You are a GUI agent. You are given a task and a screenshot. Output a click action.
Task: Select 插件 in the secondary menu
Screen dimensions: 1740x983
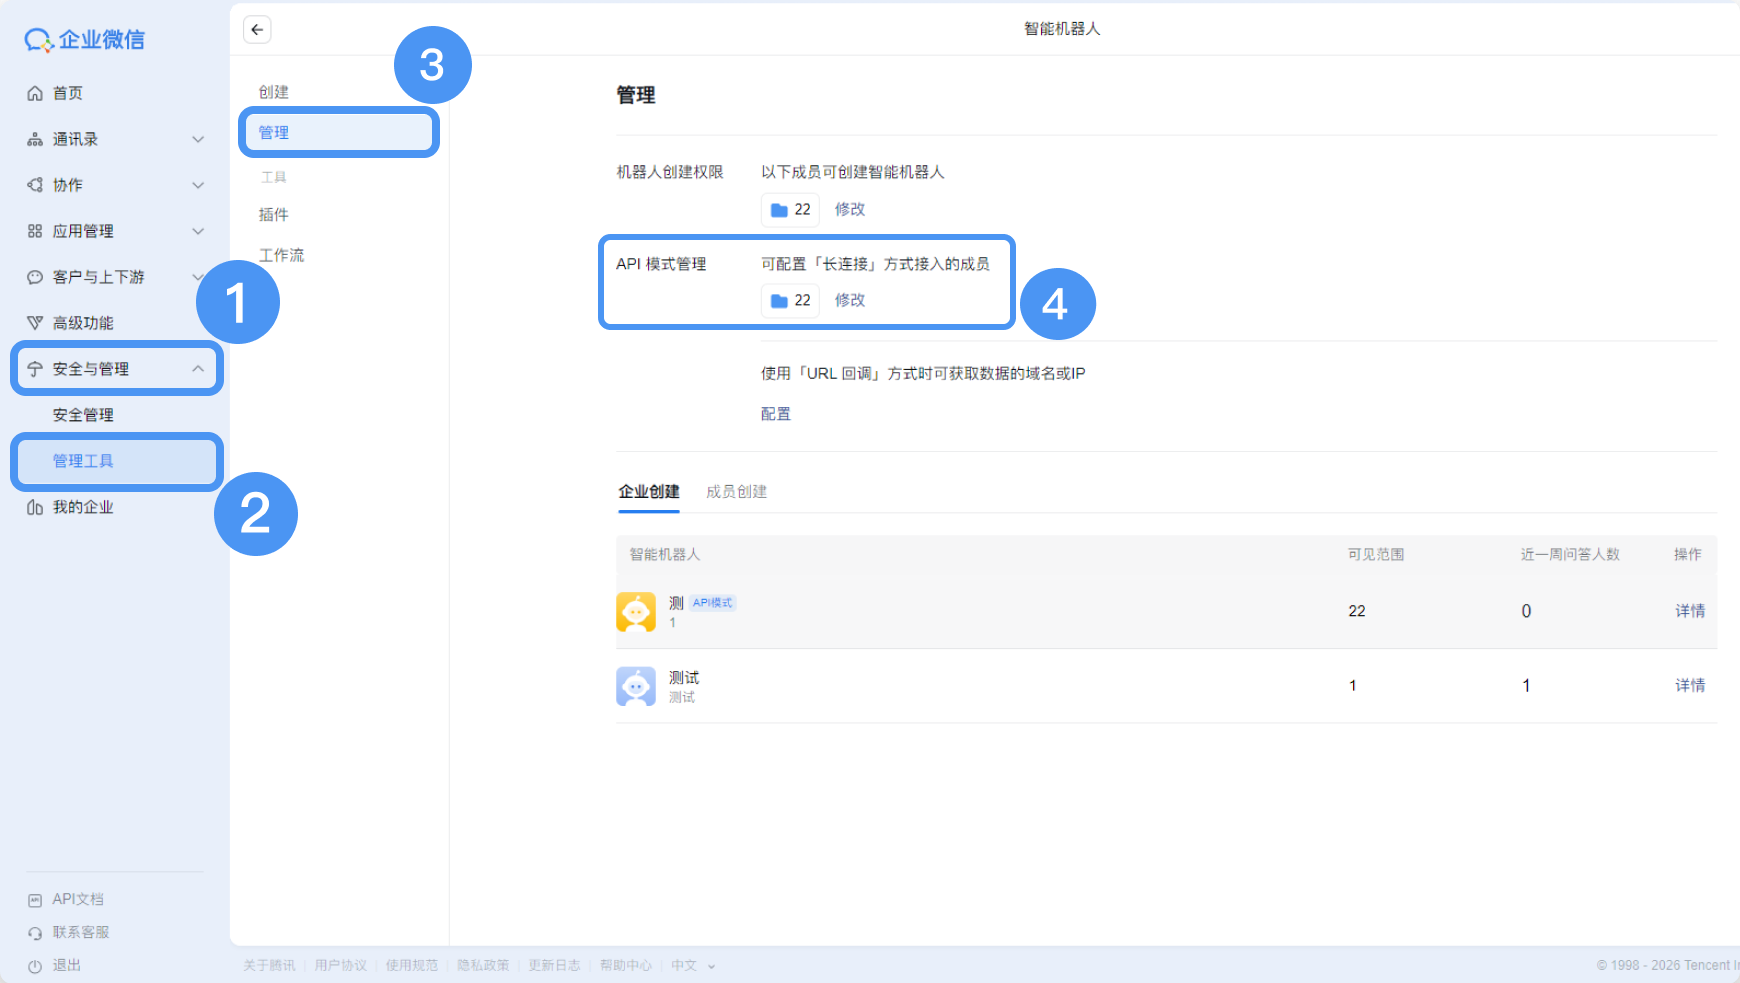pos(274,213)
